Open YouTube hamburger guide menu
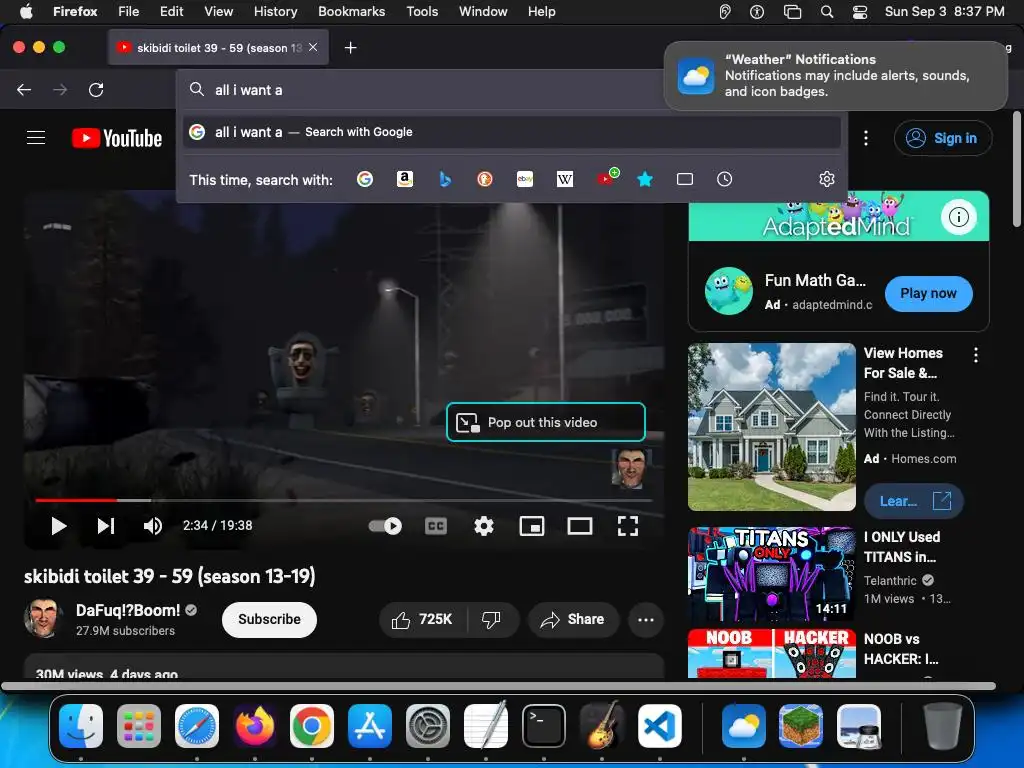The width and height of the screenshot is (1024, 768). pyautogui.click(x=36, y=138)
